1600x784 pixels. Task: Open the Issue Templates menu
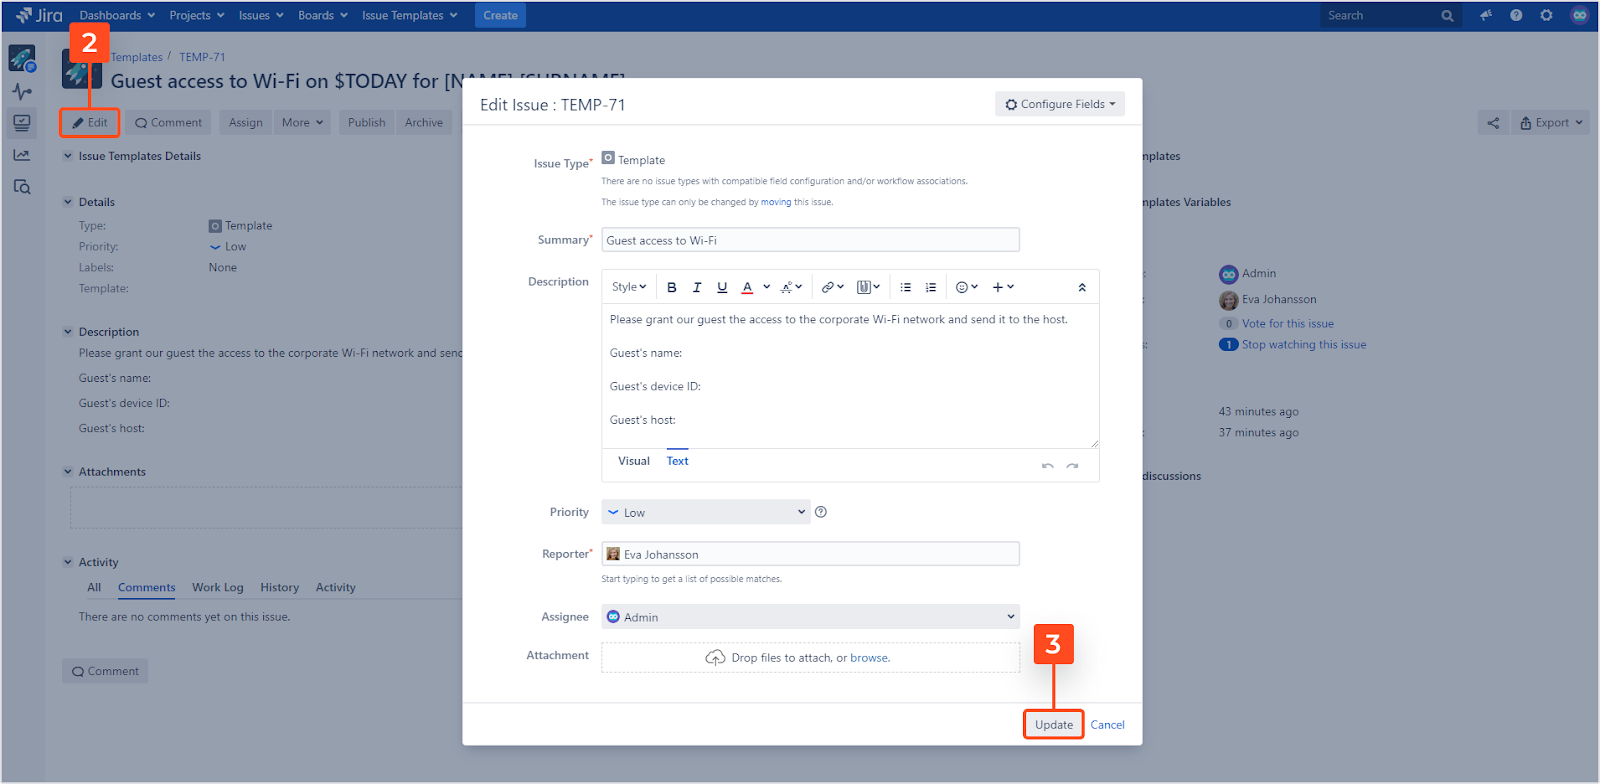click(x=410, y=15)
